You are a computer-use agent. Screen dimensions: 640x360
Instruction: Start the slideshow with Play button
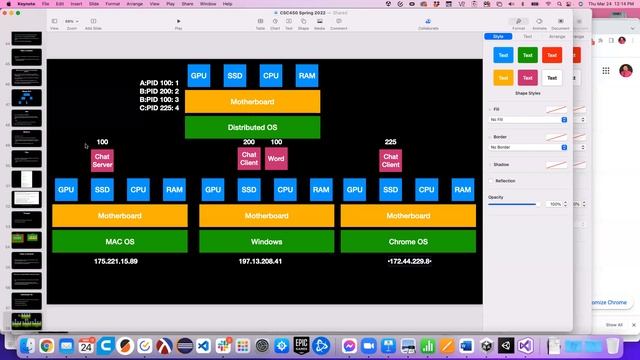click(178, 21)
